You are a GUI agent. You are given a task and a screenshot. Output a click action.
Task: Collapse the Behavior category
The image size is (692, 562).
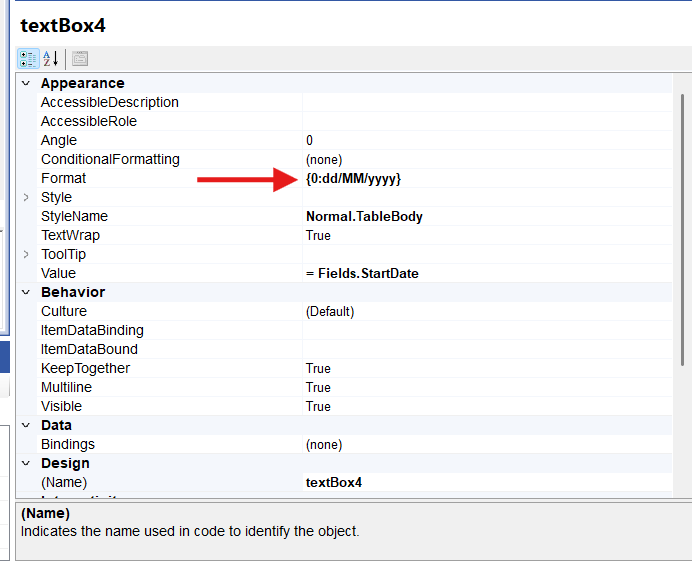(26, 293)
